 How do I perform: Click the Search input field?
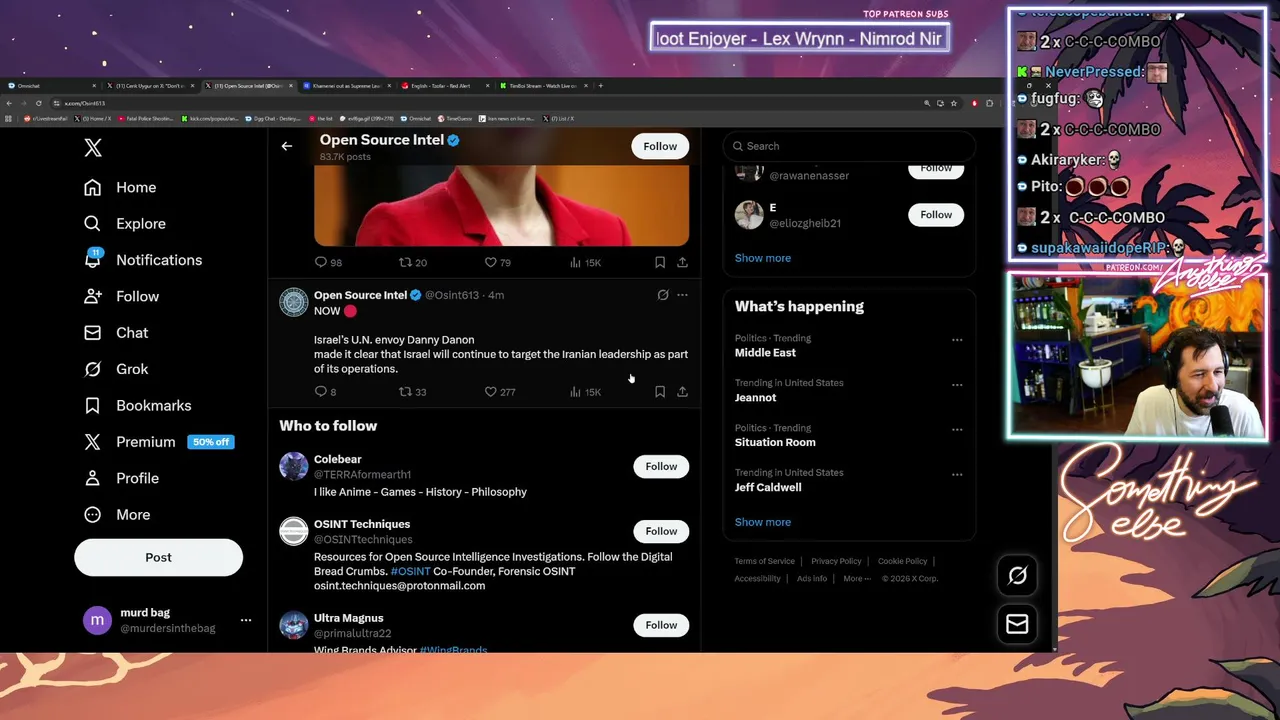click(x=849, y=146)
